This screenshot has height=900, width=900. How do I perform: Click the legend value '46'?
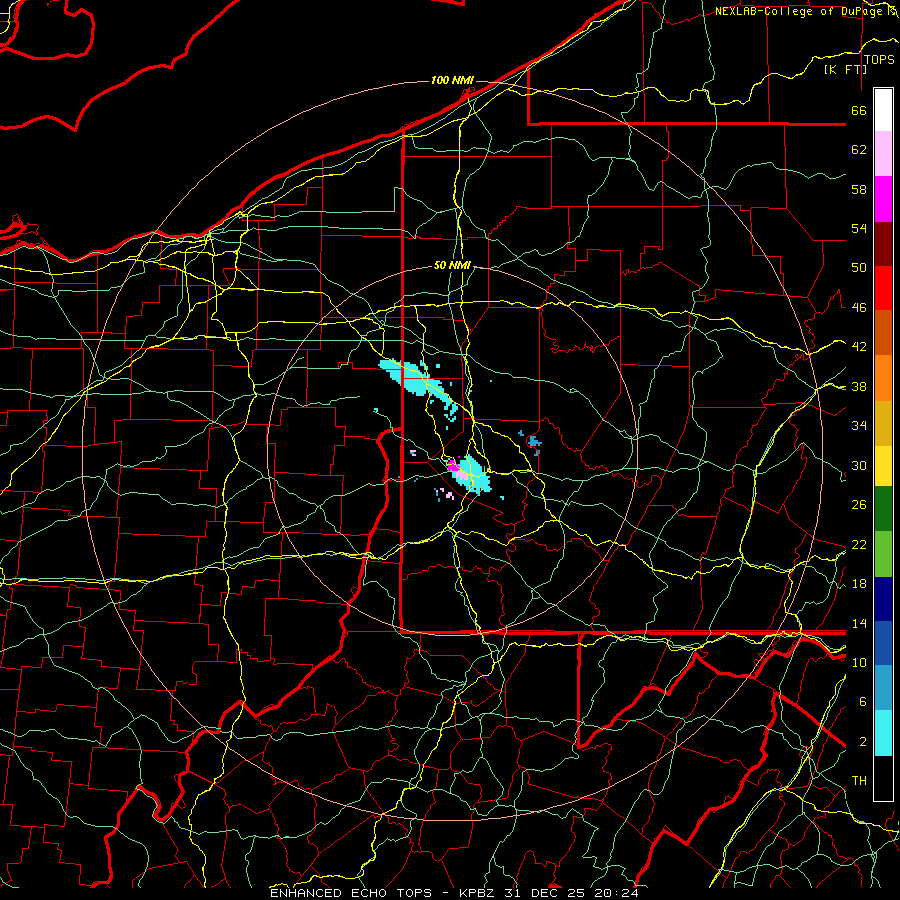(859, 307)
